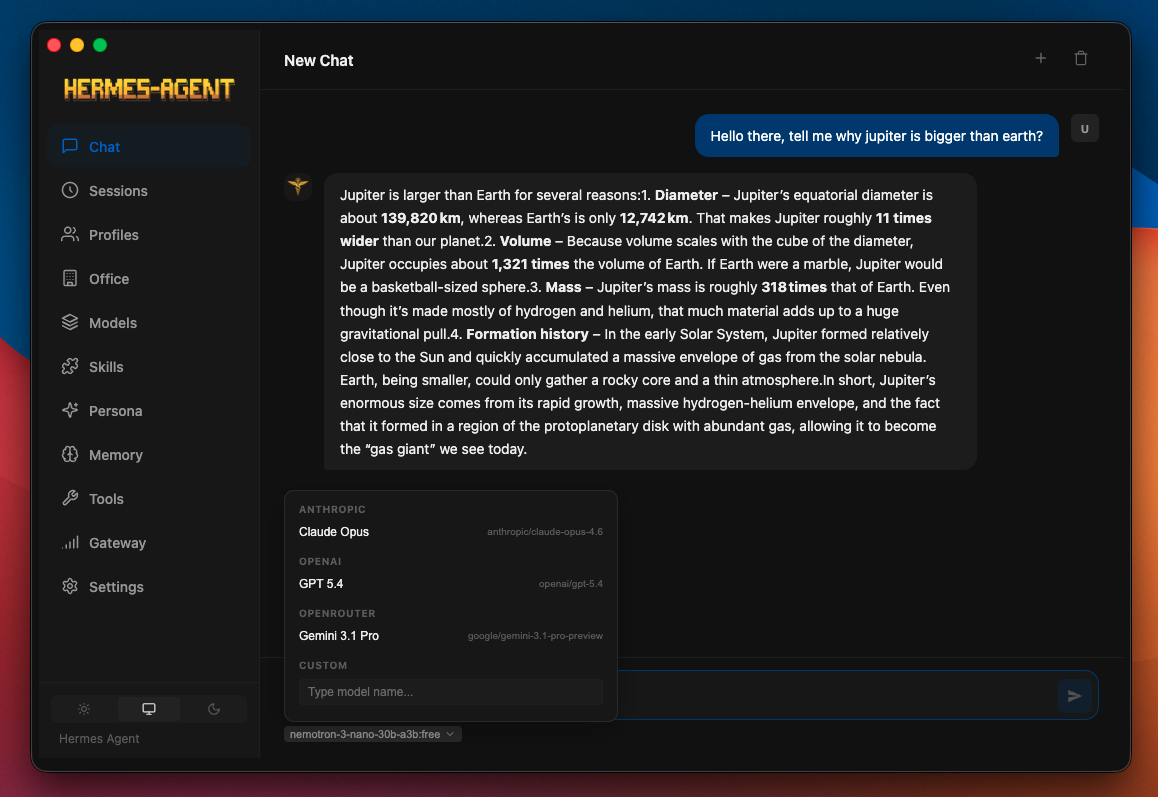Open the Memory label
Screen dimensions: 1158x797
click(116, 455)
